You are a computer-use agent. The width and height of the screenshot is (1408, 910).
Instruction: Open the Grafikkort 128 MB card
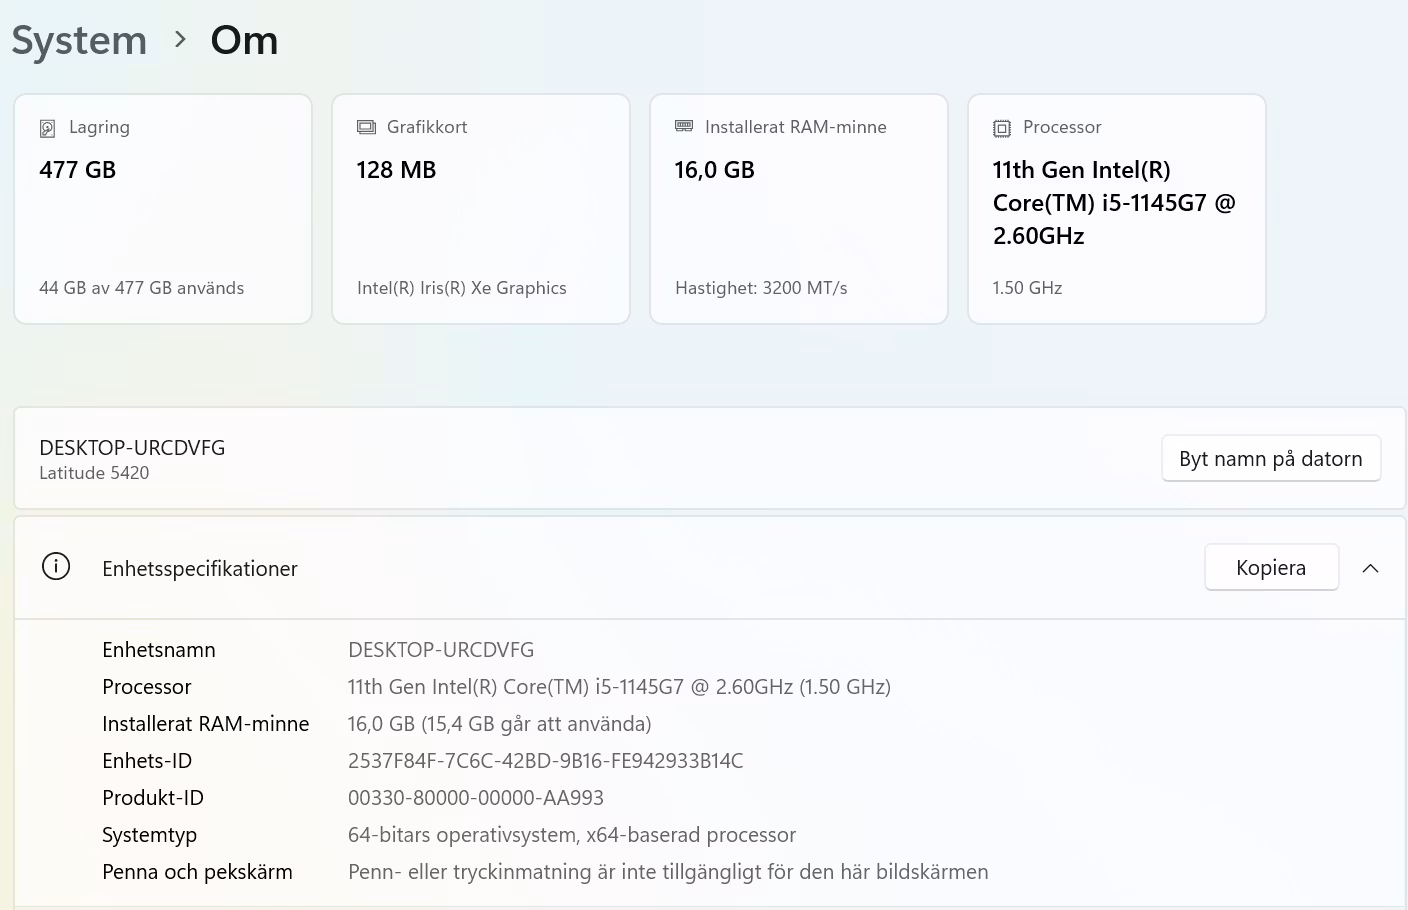coord(481,209)
